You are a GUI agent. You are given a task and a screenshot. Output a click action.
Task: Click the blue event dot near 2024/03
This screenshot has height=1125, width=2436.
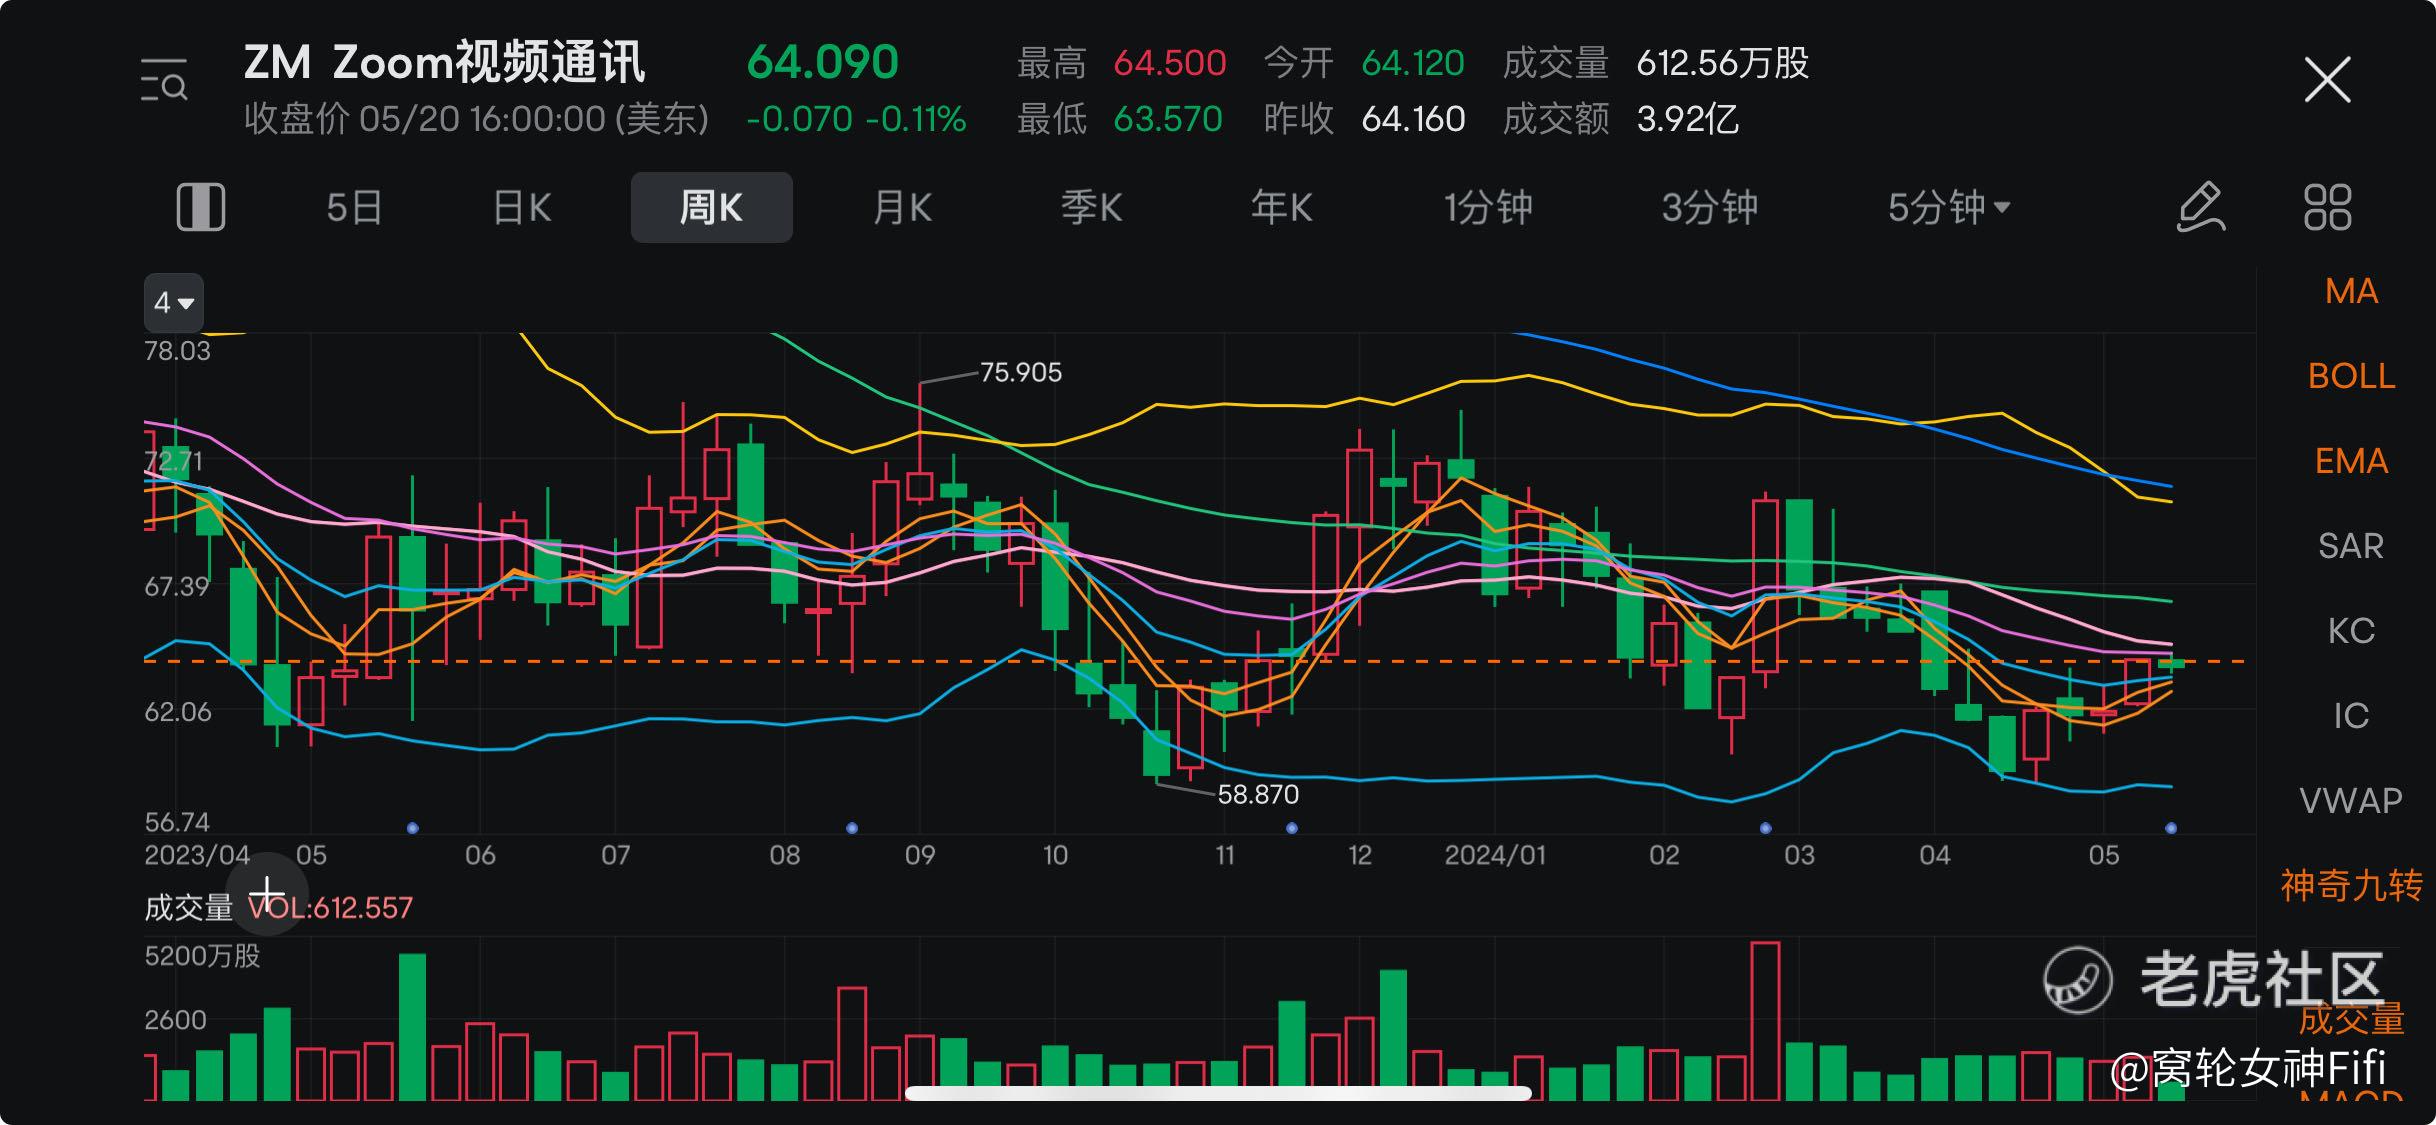[x=1765, y=828]
